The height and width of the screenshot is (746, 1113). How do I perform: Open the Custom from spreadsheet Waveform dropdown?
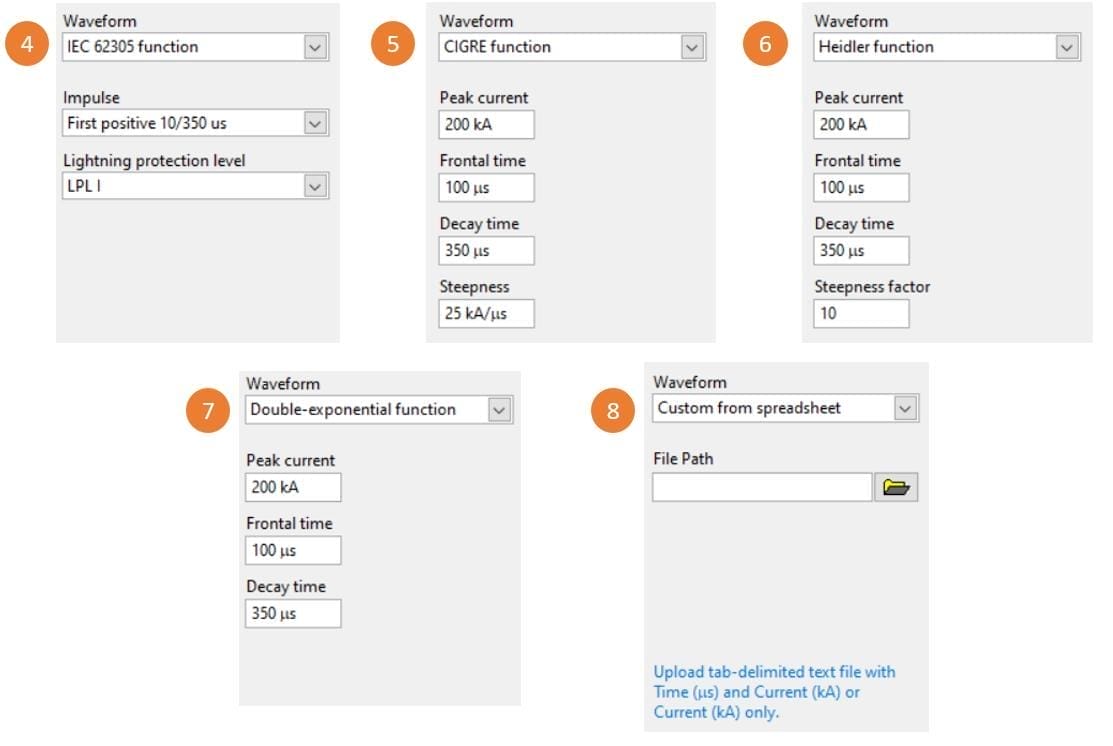coord(904,408)
